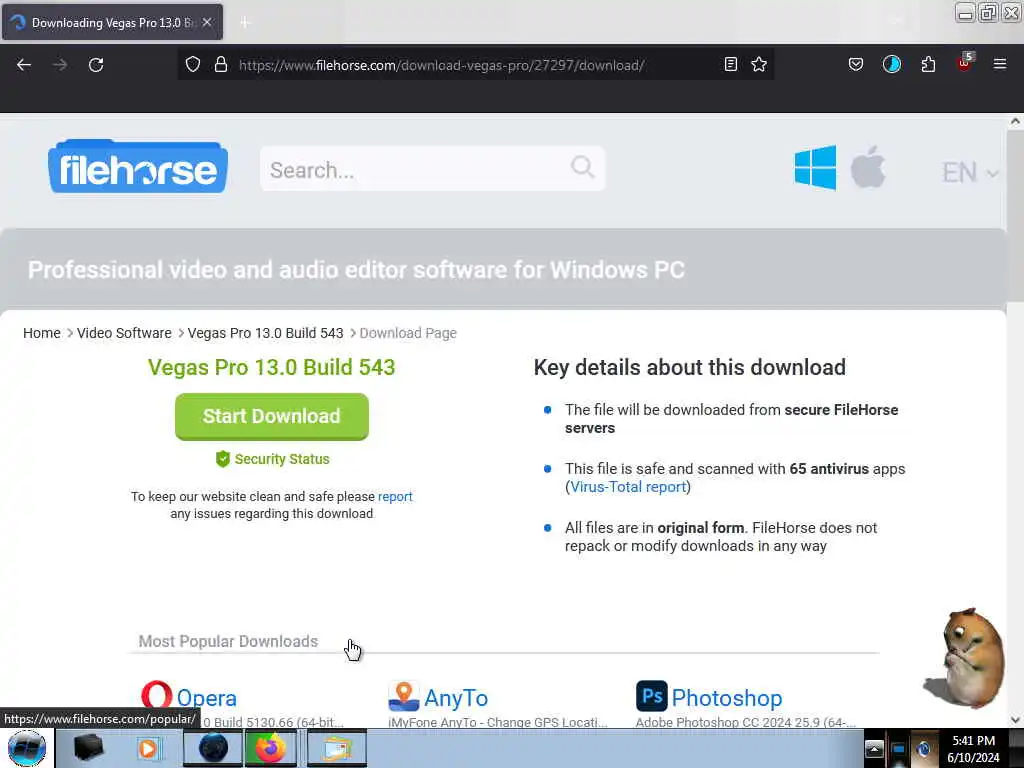This screenshot has width=1024, height=768.
Task: Open the blue circular profile icon
Action: pos(891,64)
